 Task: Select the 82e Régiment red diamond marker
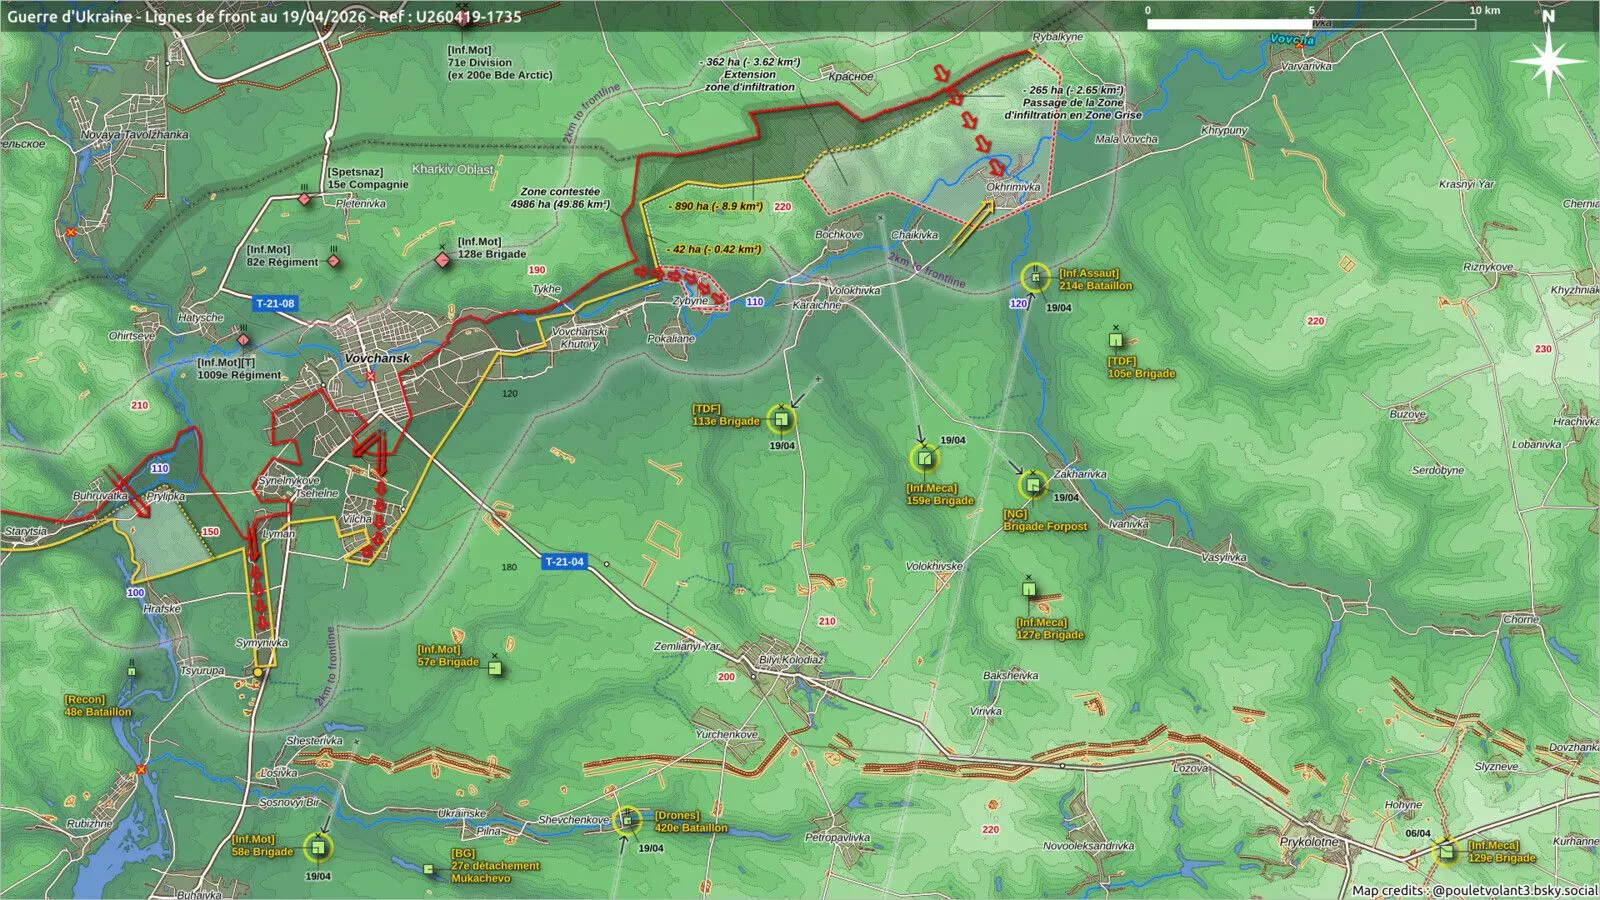333,261
